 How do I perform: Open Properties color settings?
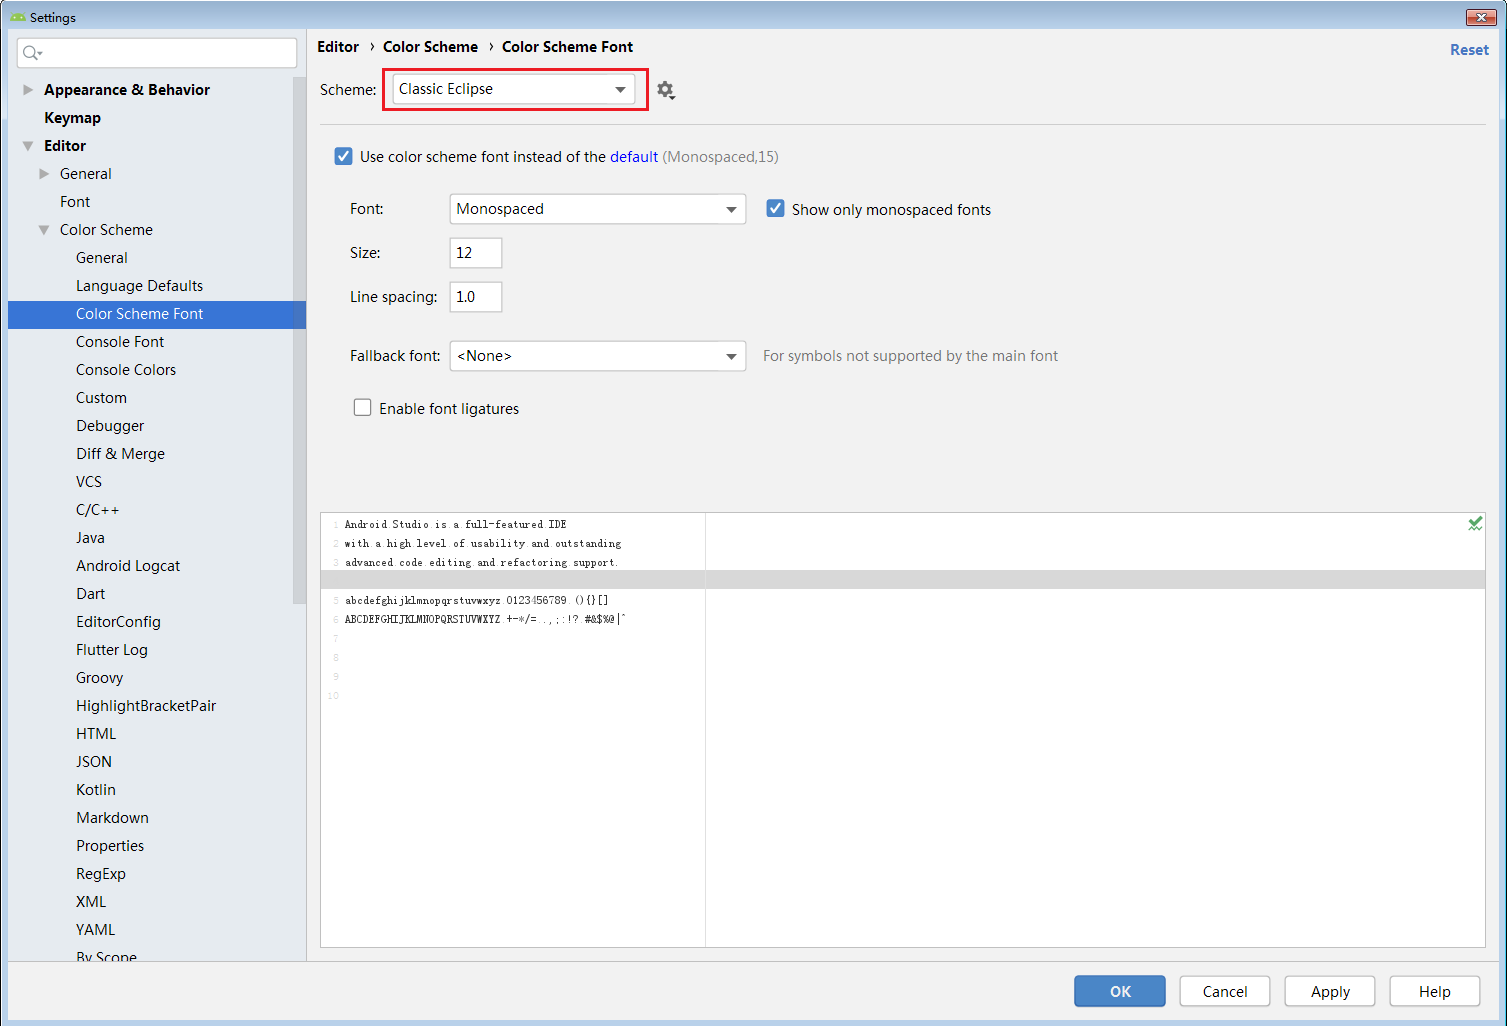(x=110, y=846)
